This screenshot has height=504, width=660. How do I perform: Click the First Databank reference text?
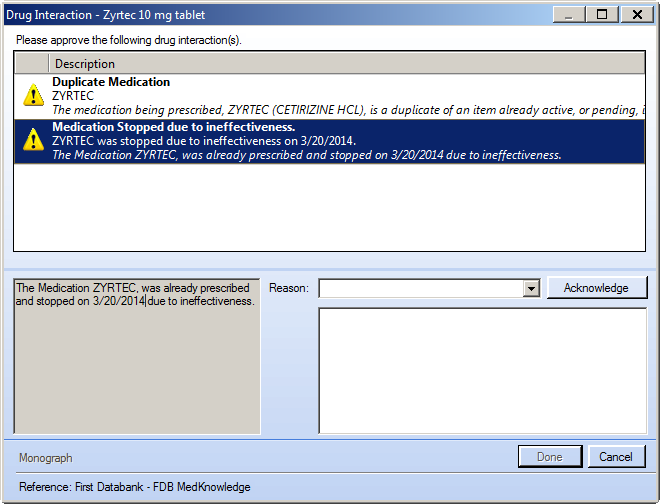point(135,487)
